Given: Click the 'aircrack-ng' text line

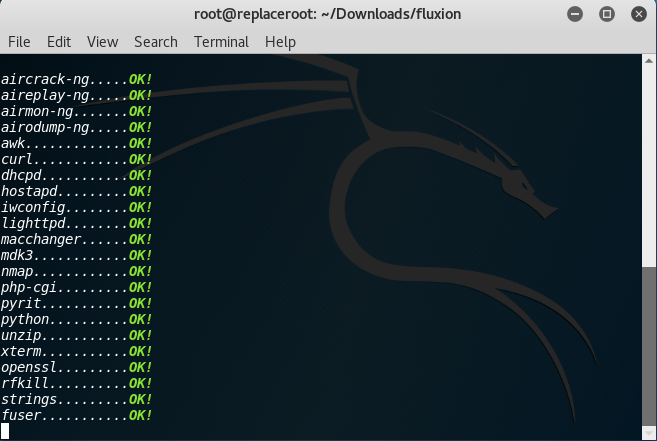Looking at the screenshot, I should tap(76, 79).
